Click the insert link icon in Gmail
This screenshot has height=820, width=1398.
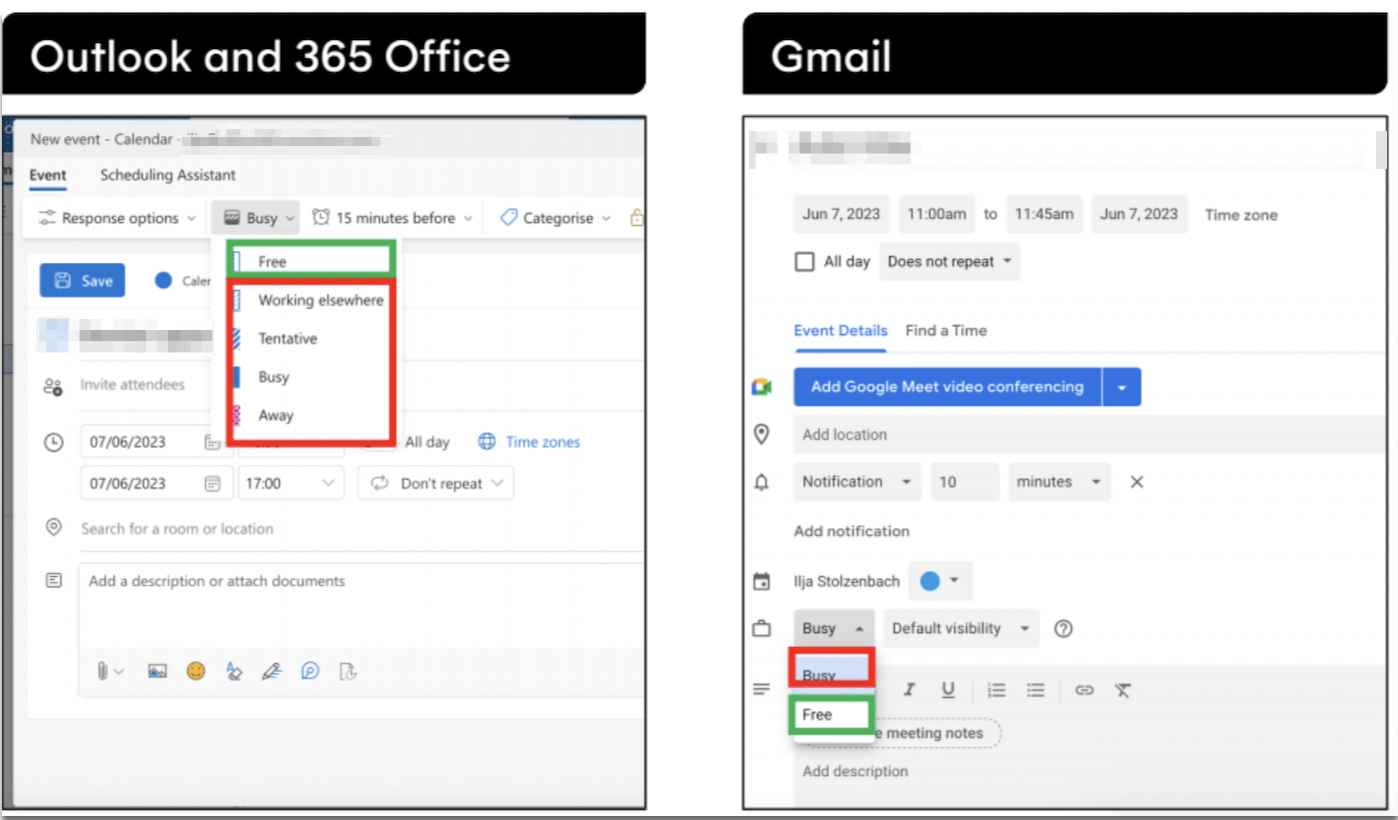(x=1084, y=690)
